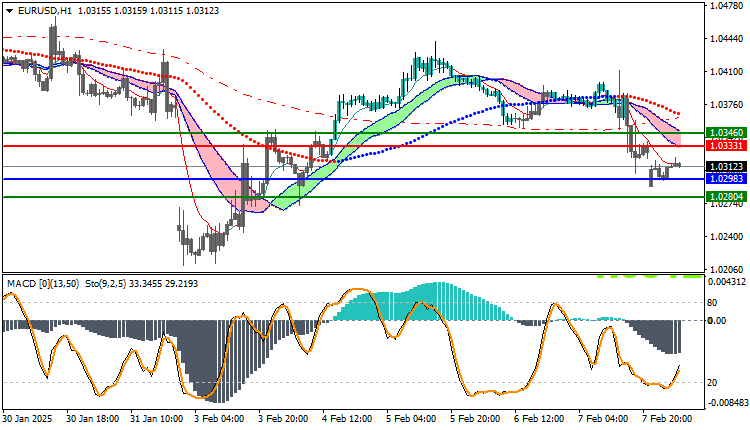The height and width of the screenshot is (430, 750).
Task: Click the 3 Feb 04:00 time axis label
Action: (220, 419)
